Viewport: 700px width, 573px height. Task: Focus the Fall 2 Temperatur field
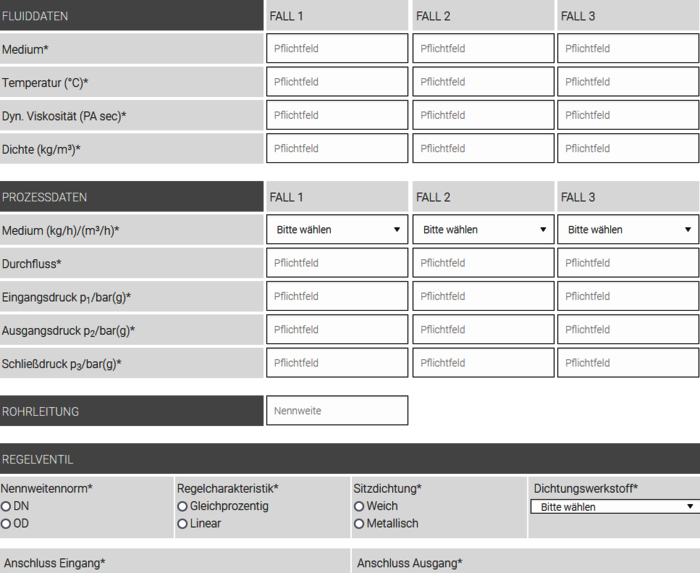[483, 82]
